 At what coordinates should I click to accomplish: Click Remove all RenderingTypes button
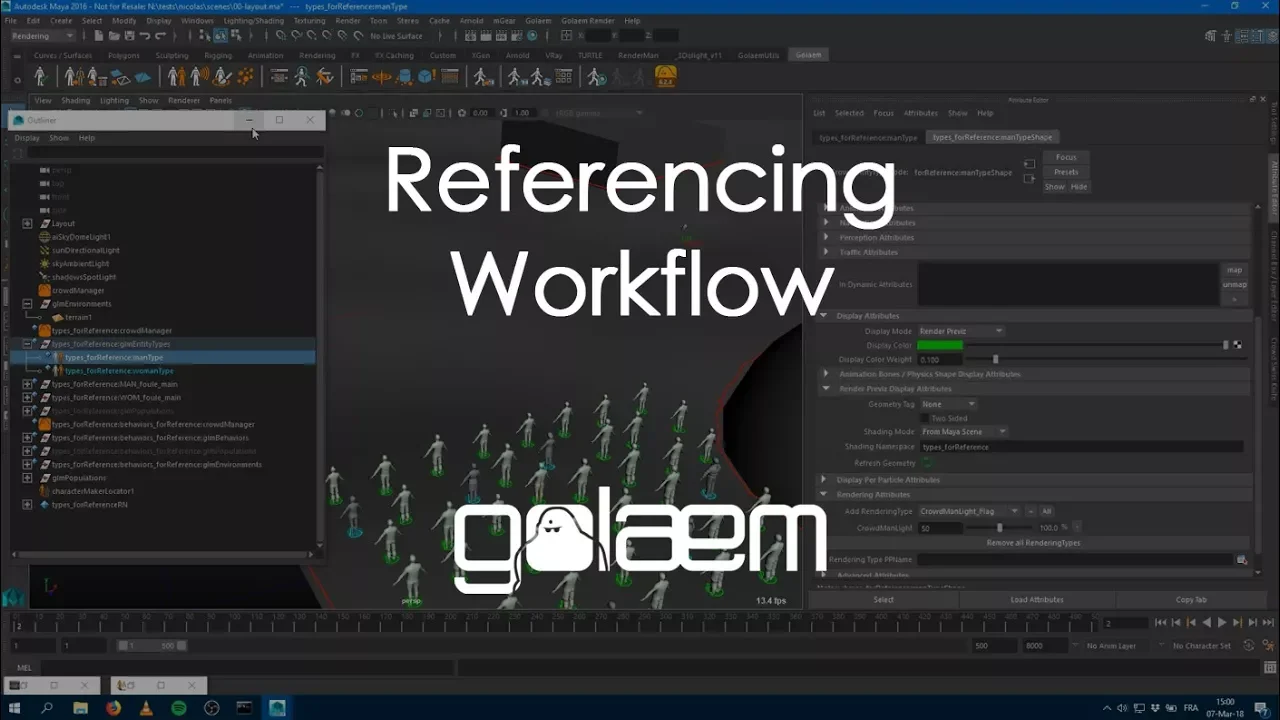[1033, 543]
